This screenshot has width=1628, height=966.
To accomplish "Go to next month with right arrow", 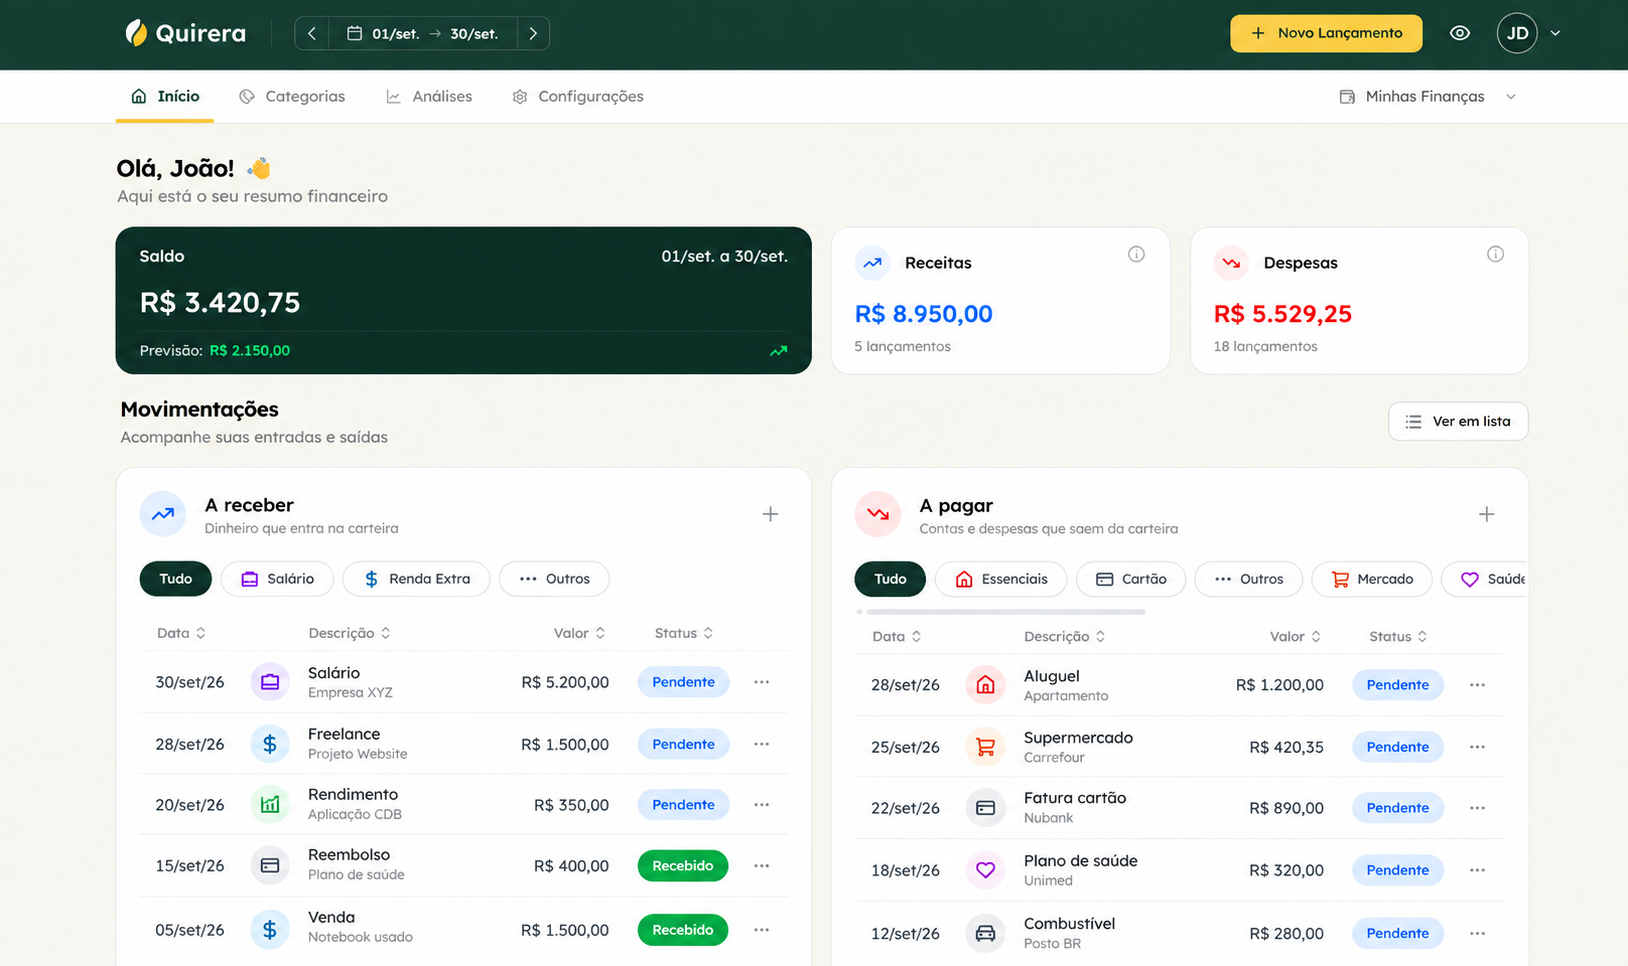I will point(533,33).
